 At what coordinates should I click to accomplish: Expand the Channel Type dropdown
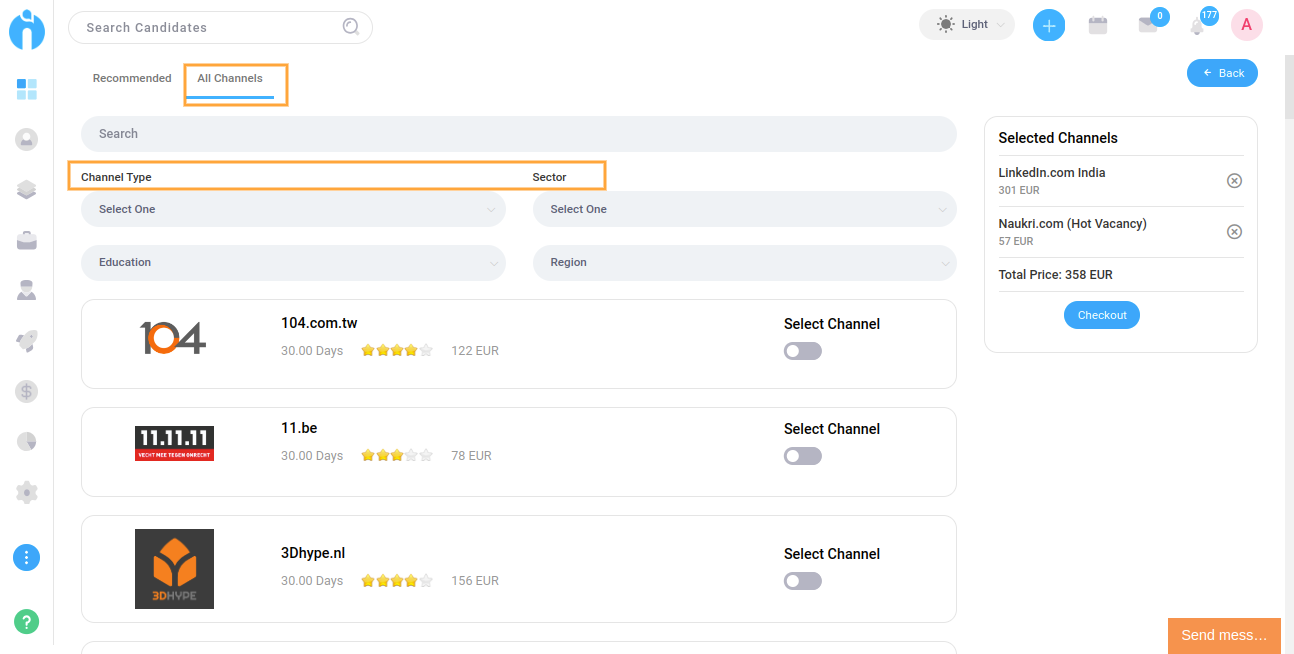tap(293, 209)
